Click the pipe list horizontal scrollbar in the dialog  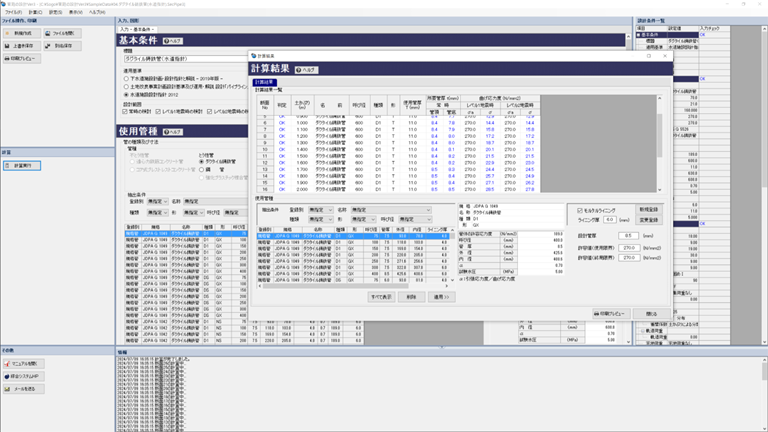click(x=353, y=286)
